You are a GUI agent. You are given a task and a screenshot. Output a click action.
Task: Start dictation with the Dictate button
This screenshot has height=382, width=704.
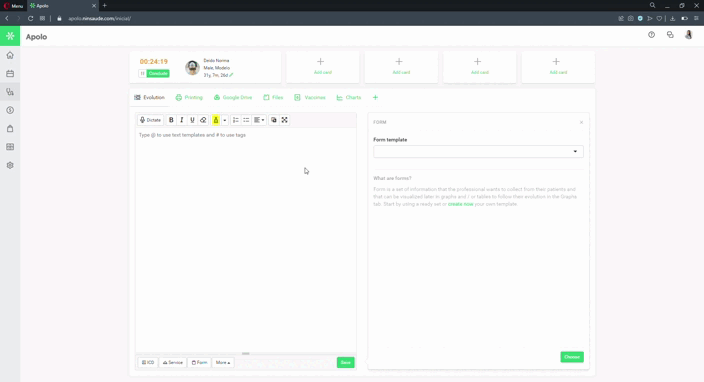tap(150, 120)
